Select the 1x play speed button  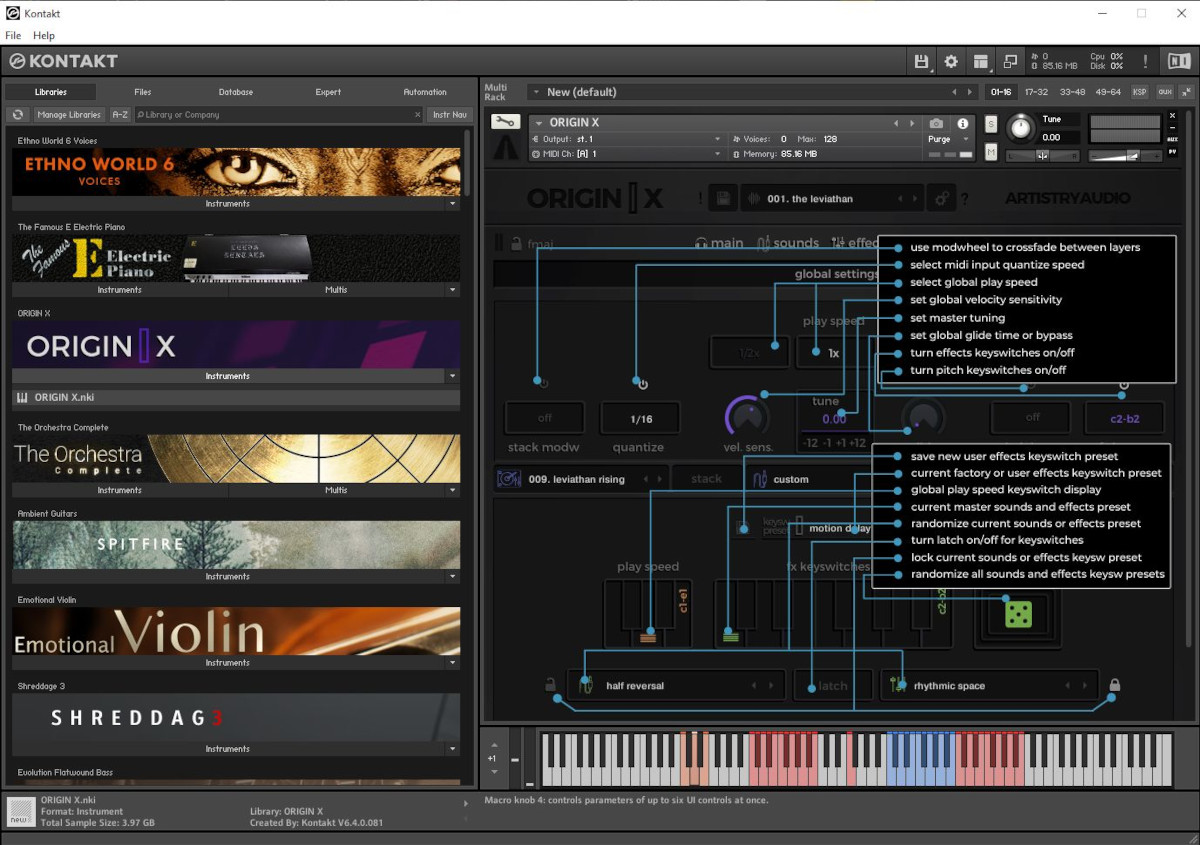[x=833, y=353]
